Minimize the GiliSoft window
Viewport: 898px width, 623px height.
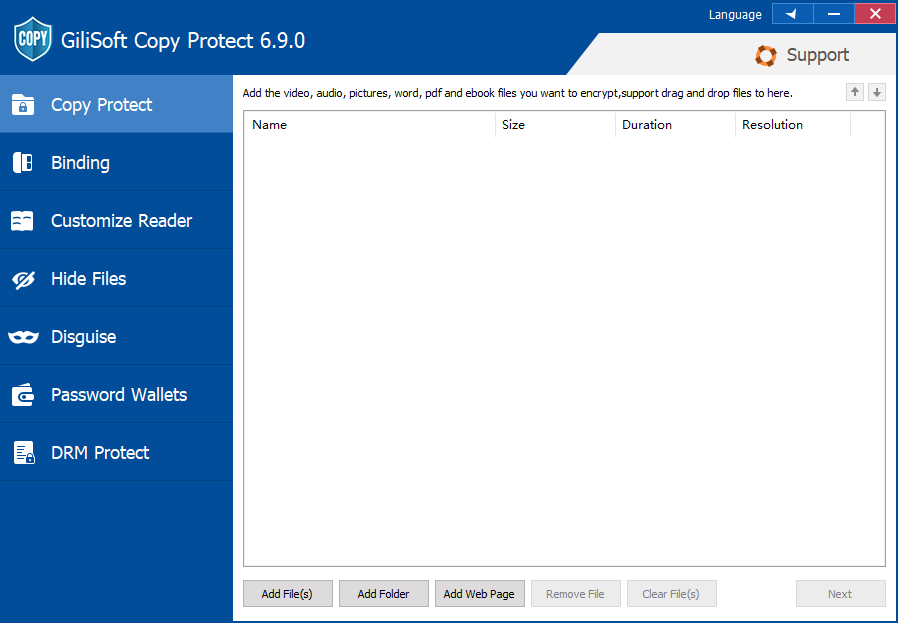point(834,14)
